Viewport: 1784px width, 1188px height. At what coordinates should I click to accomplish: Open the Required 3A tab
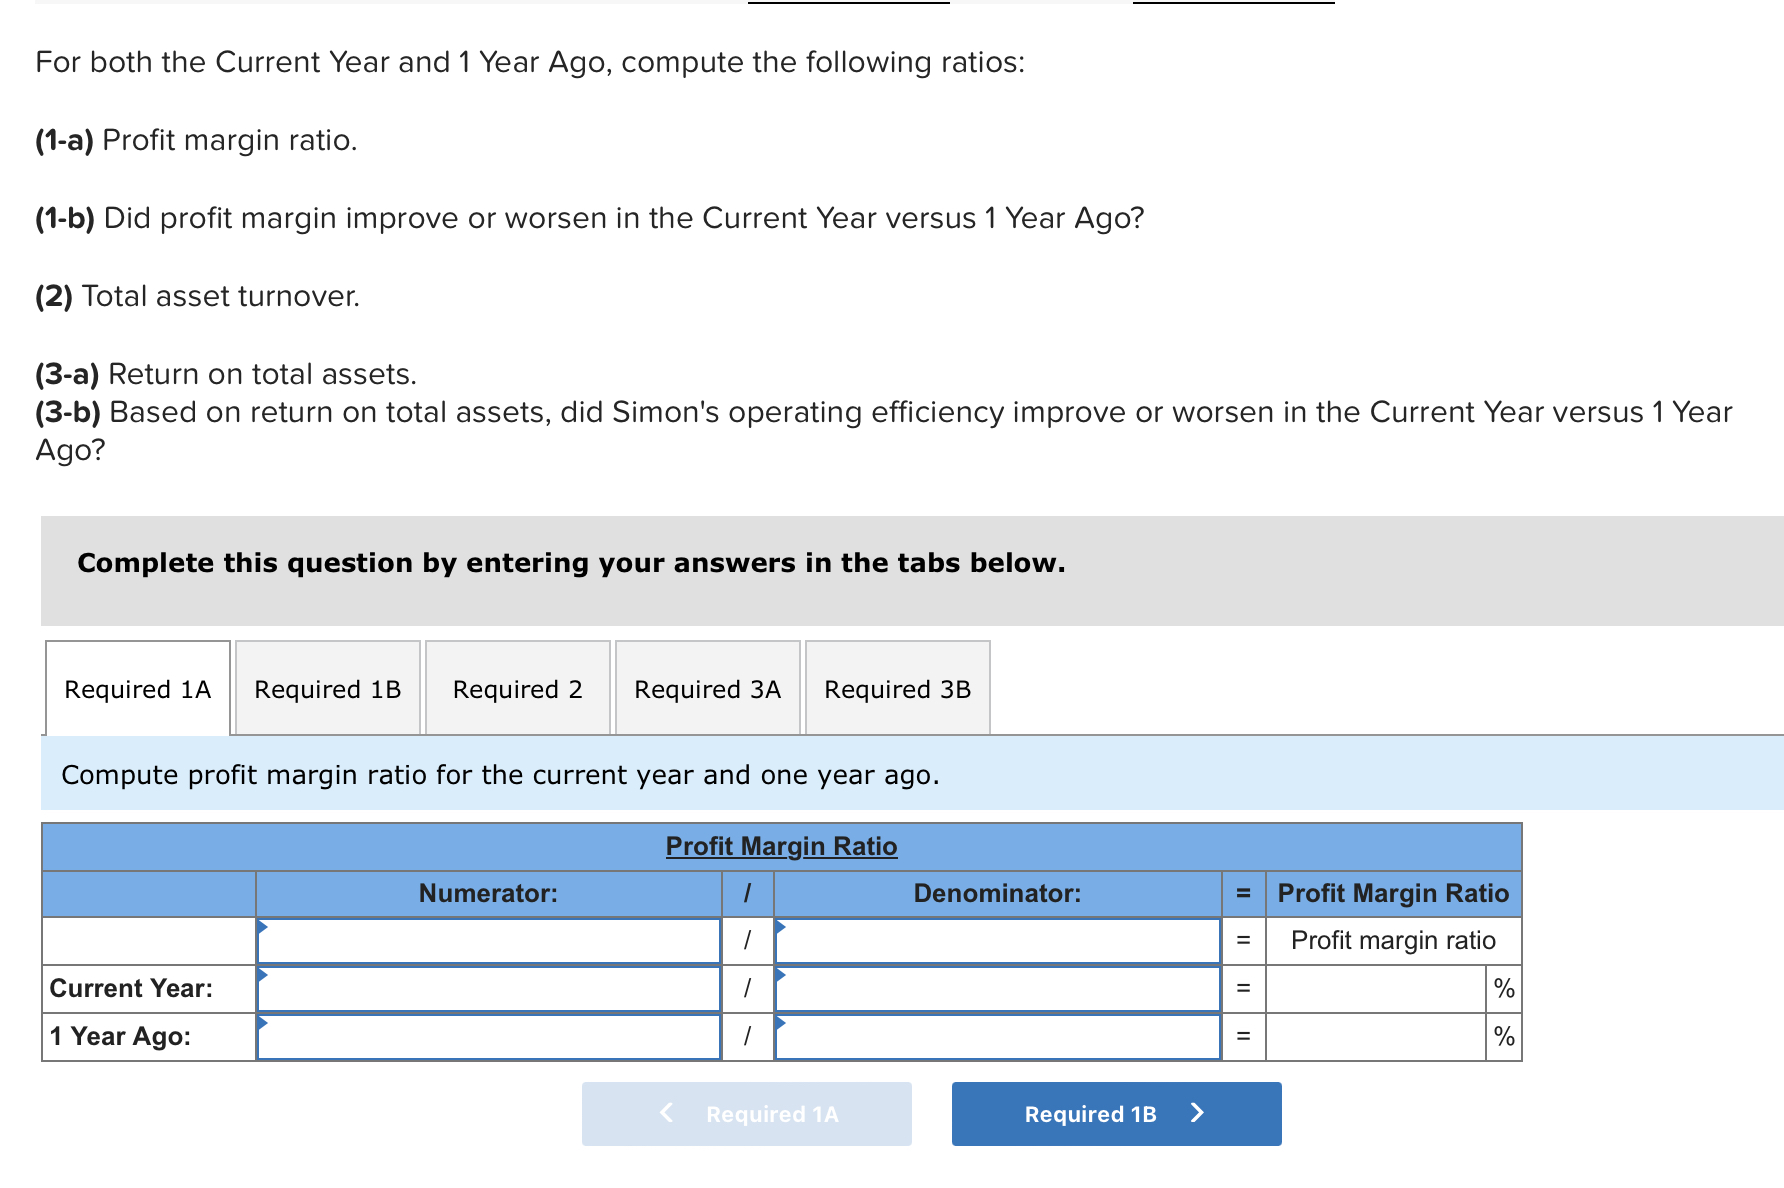pyautogui.click(x=707, y=689)
